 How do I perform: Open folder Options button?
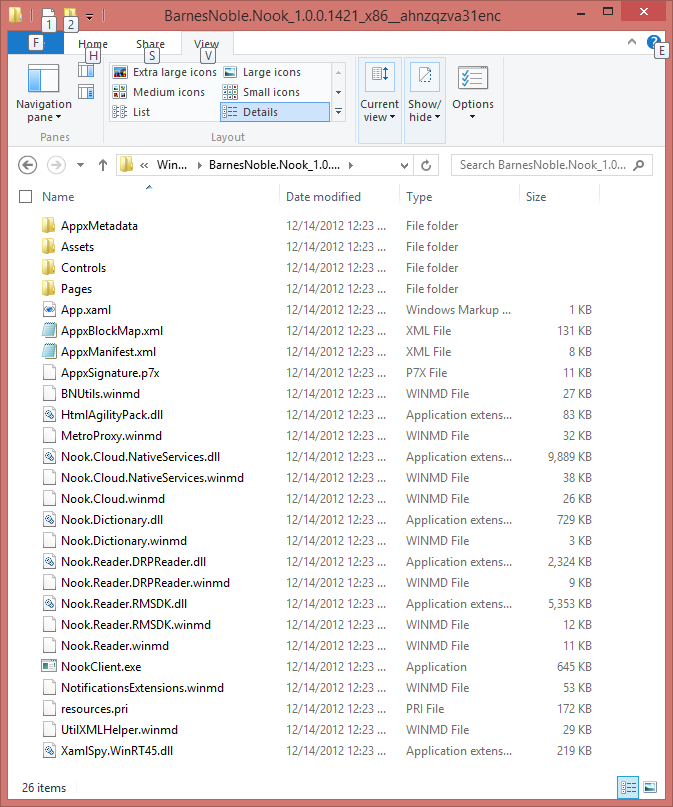click(473, 94)
